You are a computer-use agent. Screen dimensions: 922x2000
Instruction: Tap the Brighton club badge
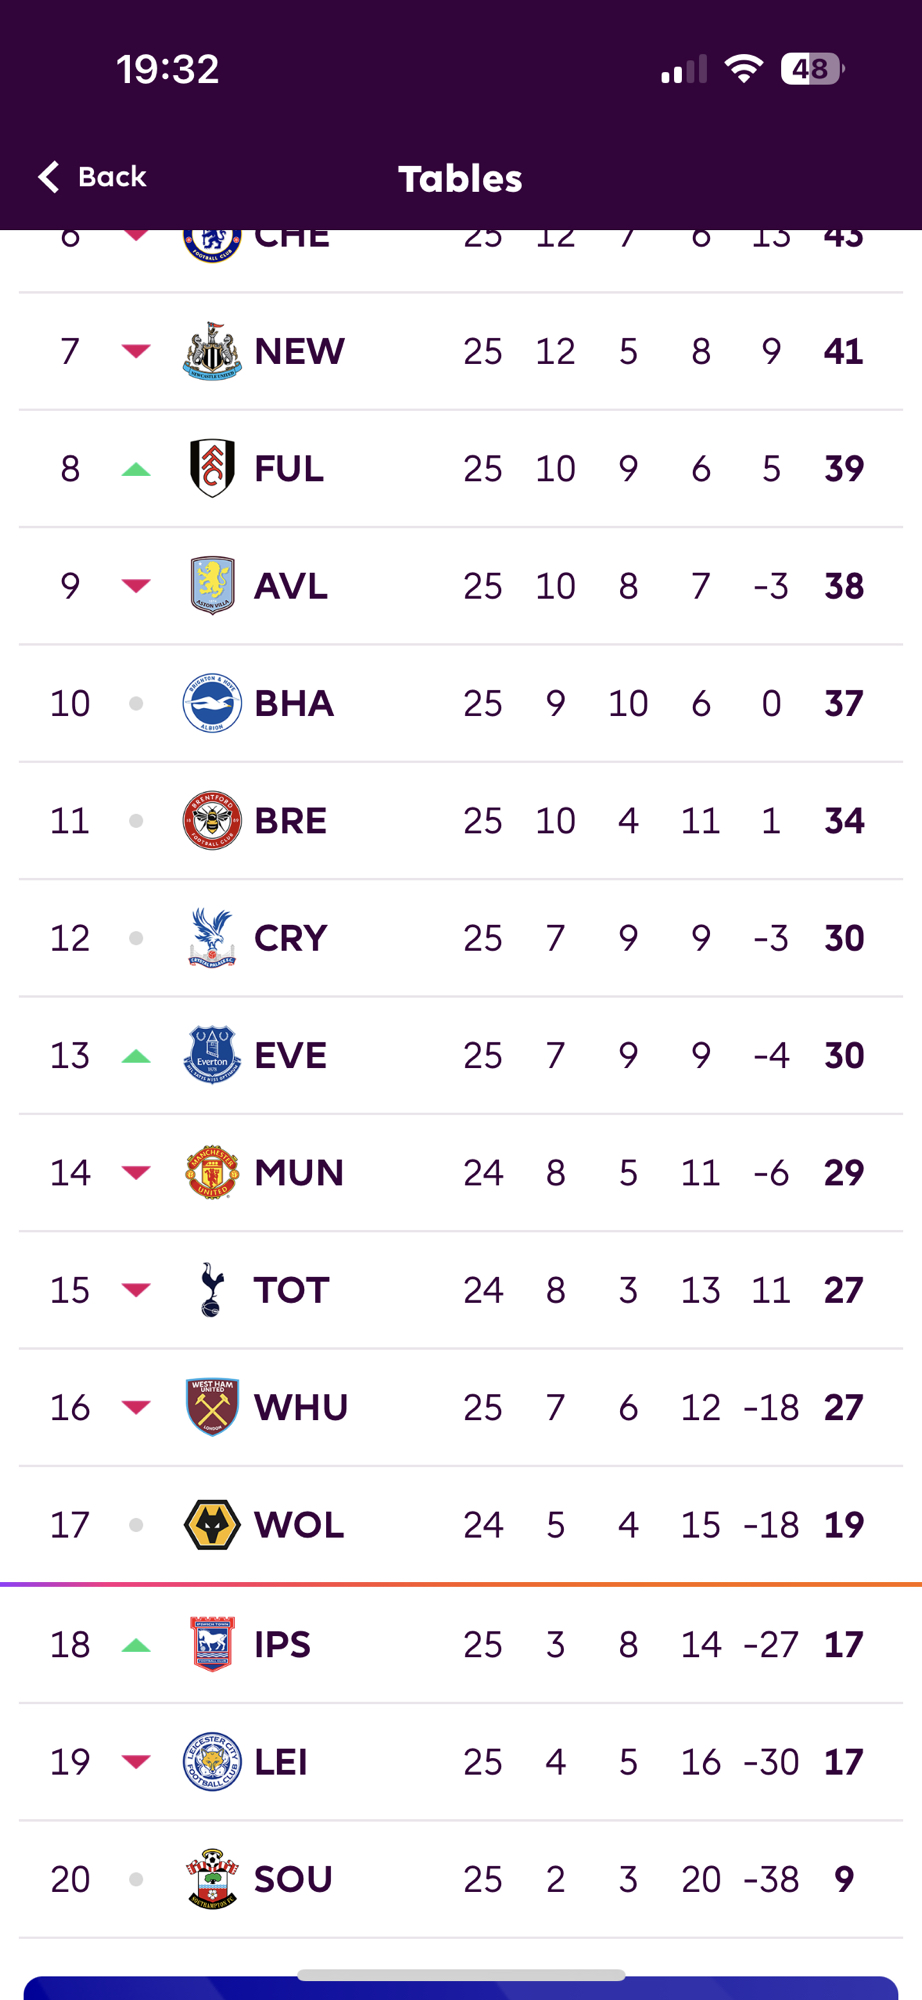click(x=212, y=703)
